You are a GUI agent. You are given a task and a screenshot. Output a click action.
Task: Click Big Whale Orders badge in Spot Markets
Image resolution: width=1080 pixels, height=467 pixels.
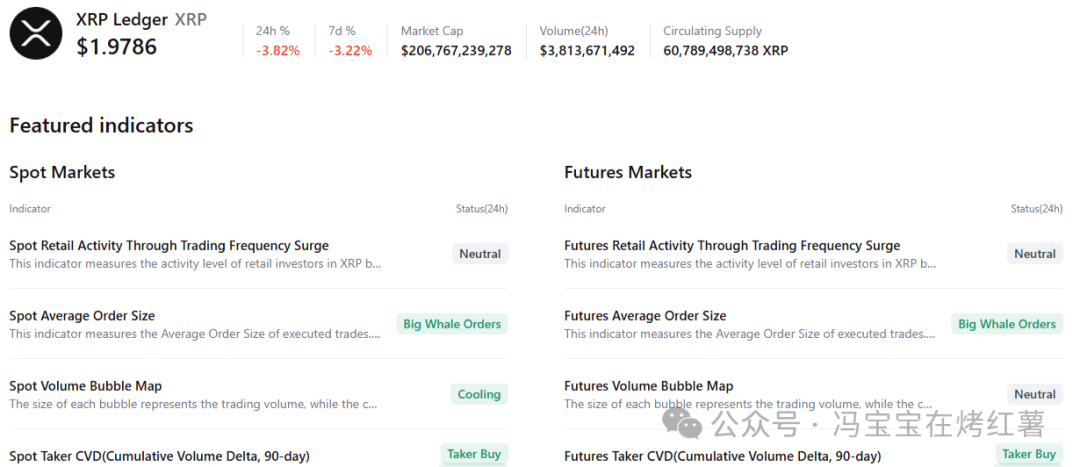[452, 324]
